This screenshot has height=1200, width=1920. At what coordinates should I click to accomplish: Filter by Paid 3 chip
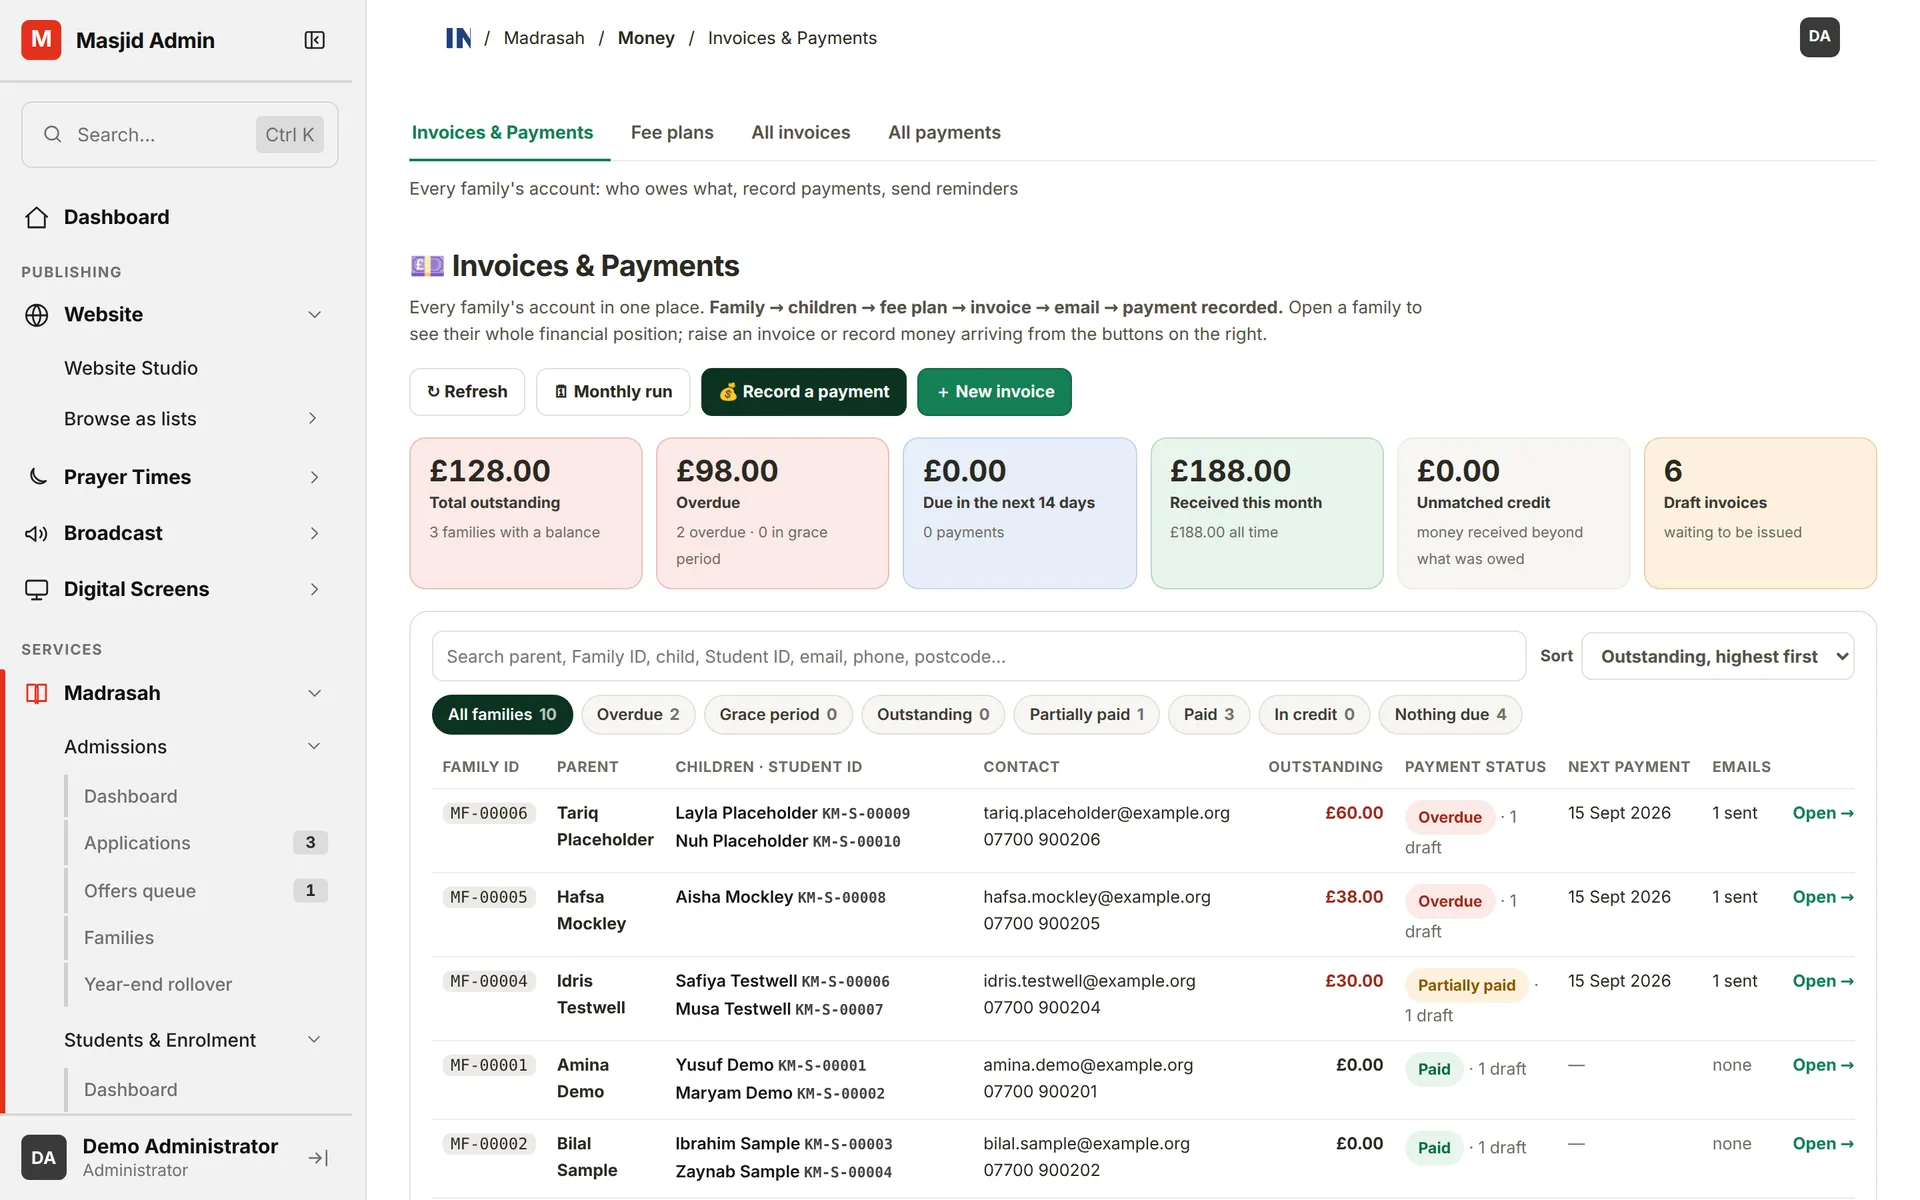click(x=1209, y=714)
